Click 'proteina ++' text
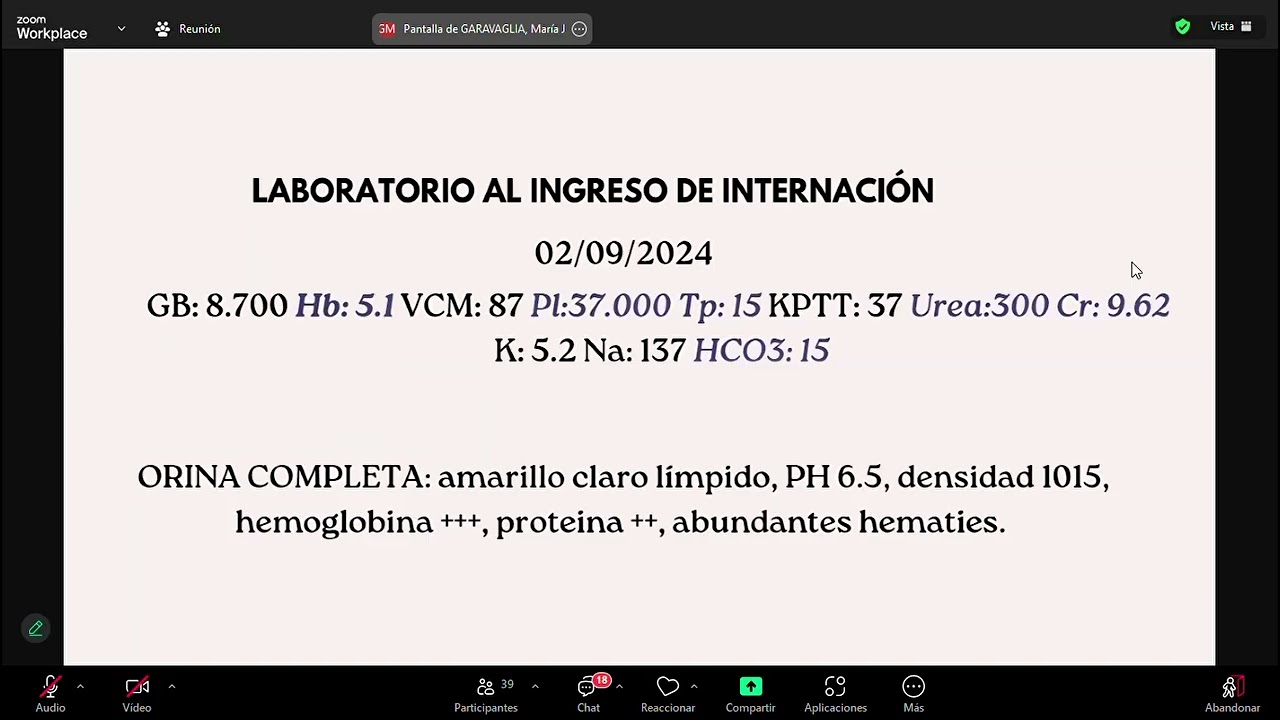 click(579, 523)
